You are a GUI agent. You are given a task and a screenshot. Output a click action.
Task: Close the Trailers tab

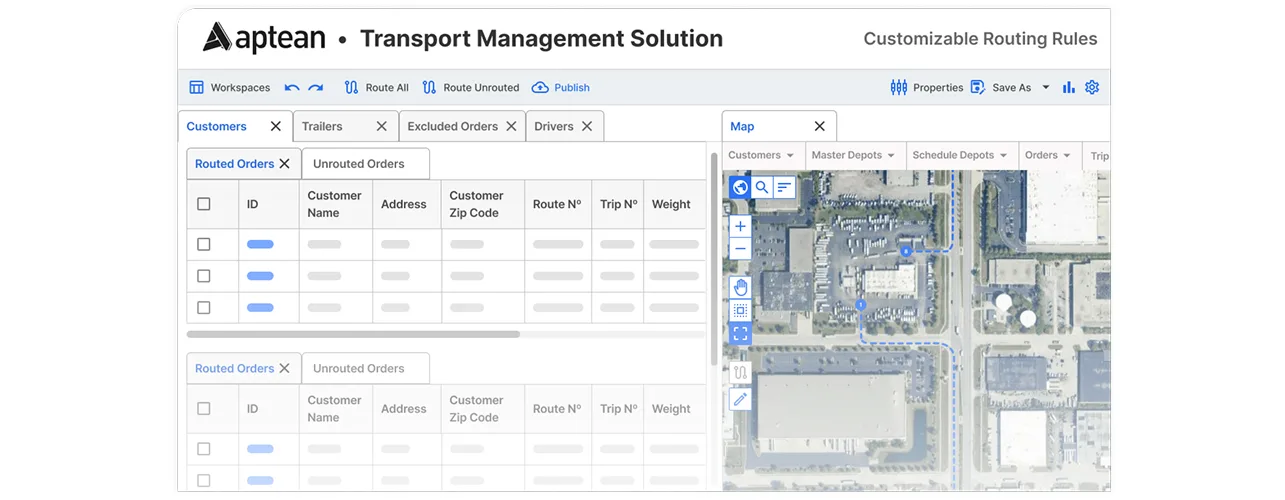point(381,127)
